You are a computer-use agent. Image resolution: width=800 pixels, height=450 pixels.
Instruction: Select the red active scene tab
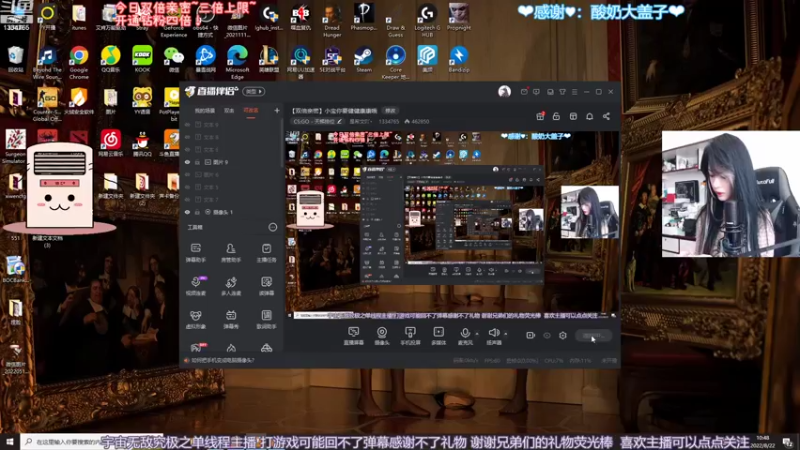[x=251, y=111]
